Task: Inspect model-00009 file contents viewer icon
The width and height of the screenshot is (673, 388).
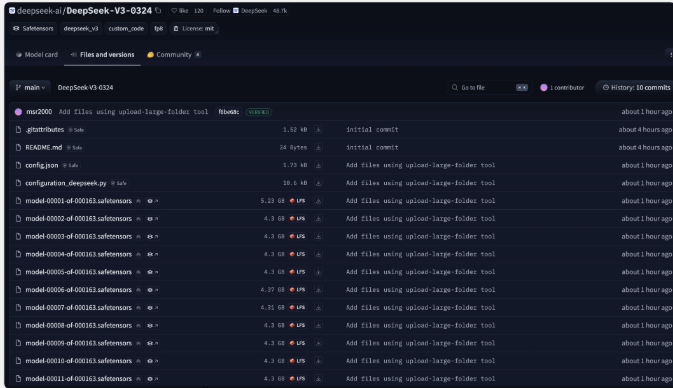Action: 153,343
